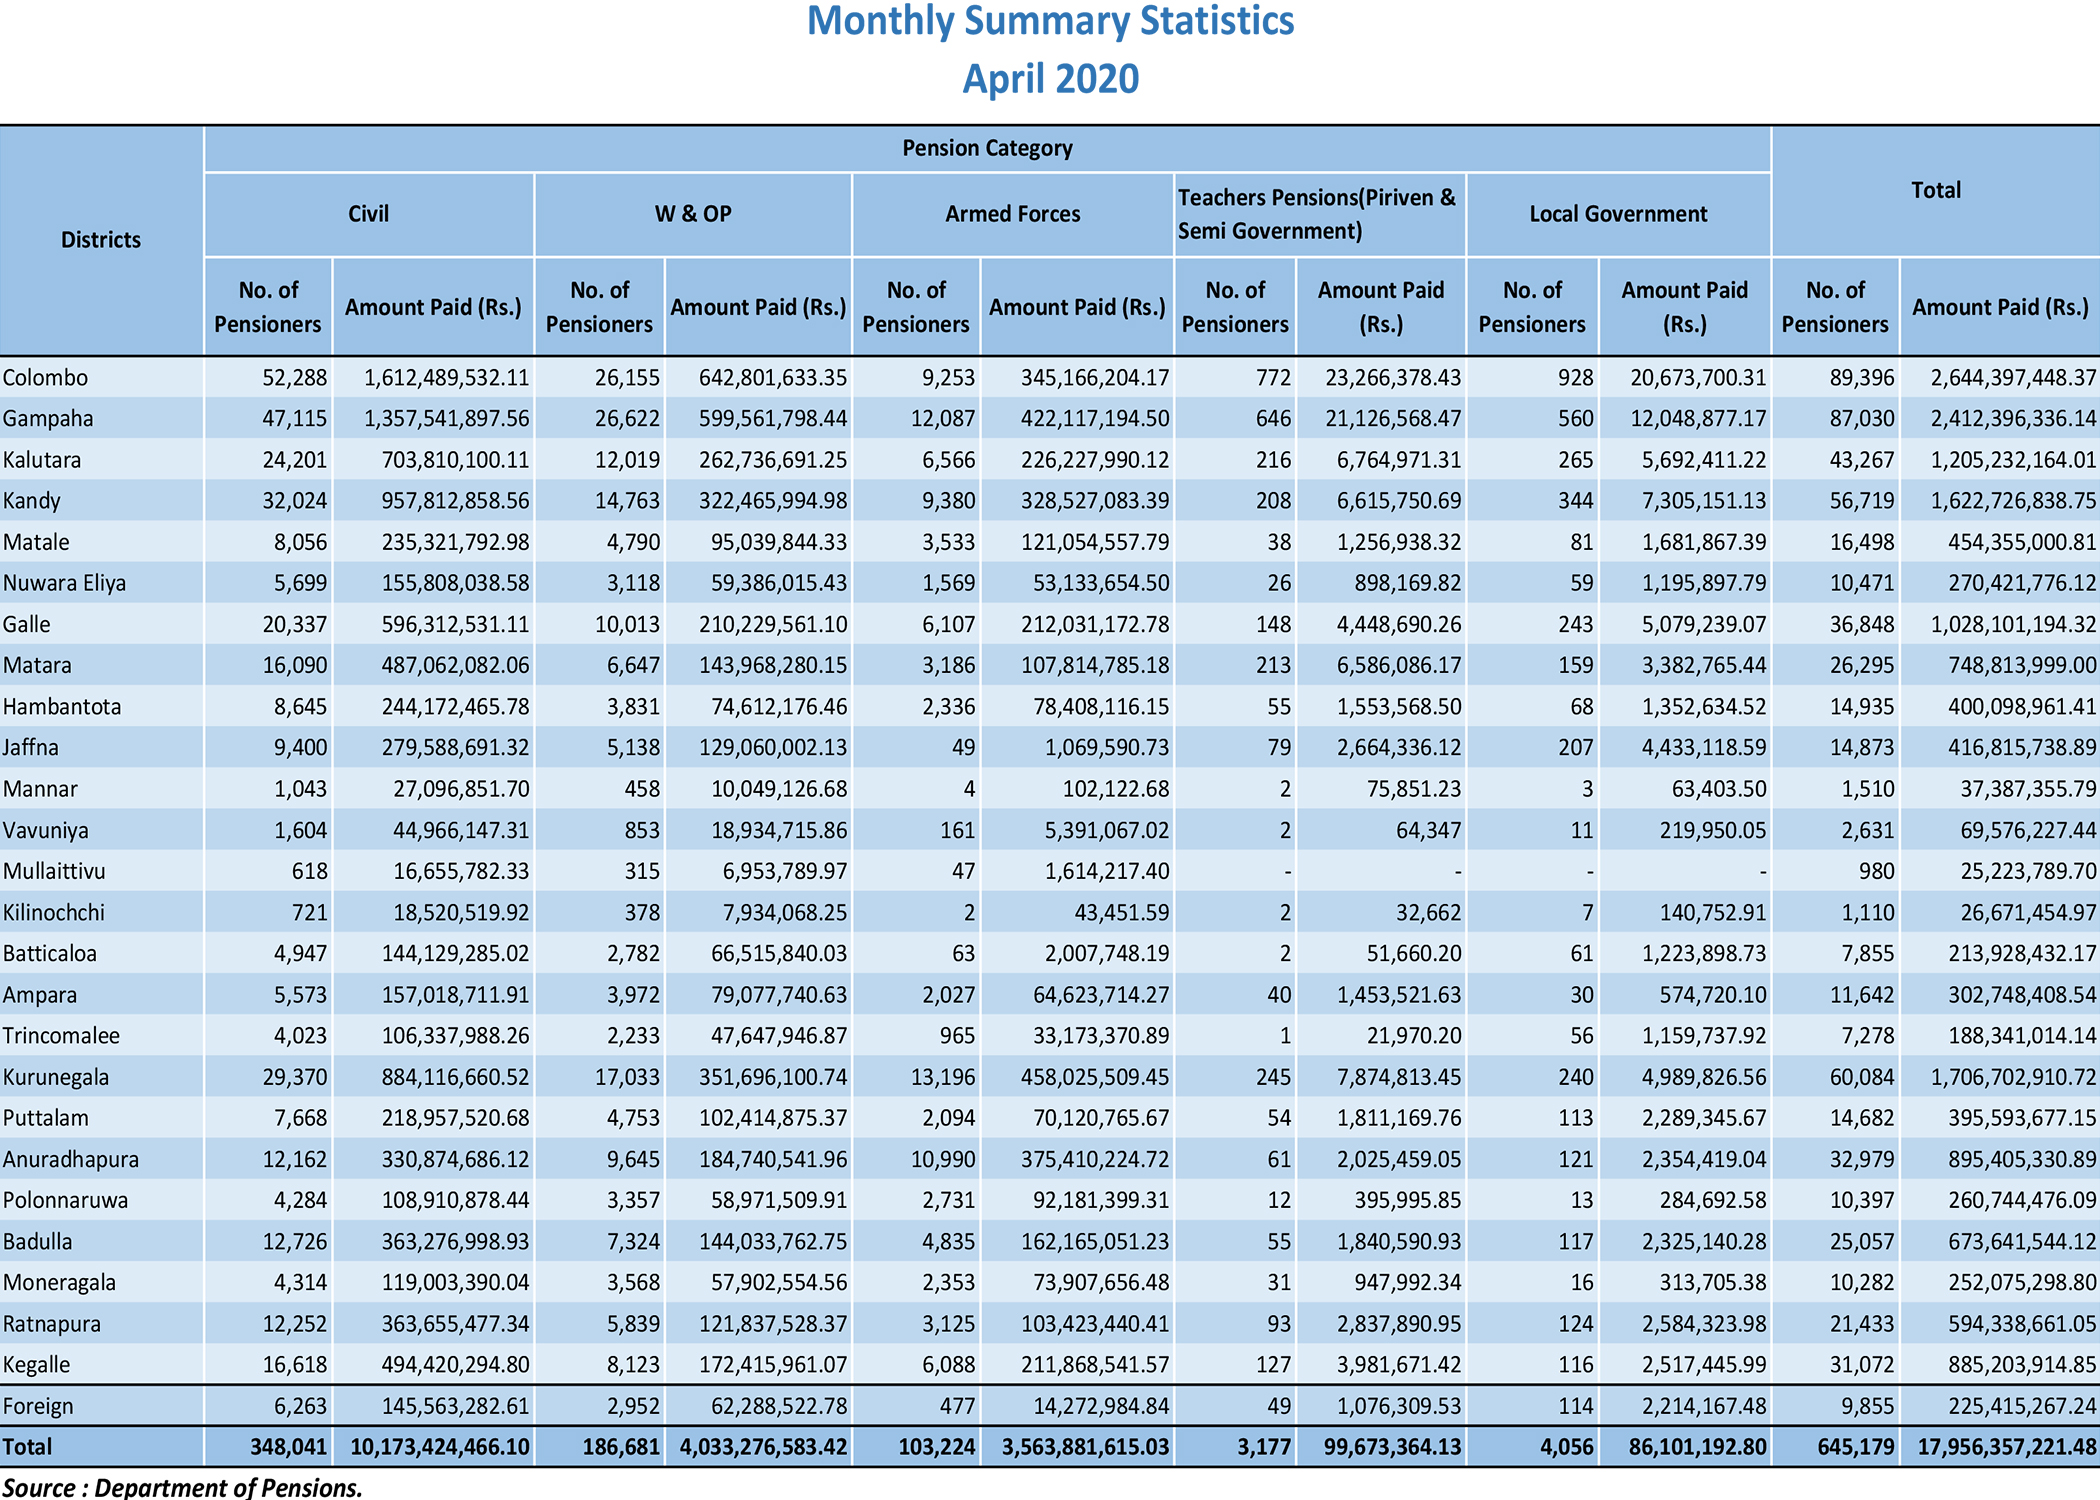The image size is (2100, 1500).
Task: Select Colombo civil pensioners '52,288'
Action: (x=295, y=378)
